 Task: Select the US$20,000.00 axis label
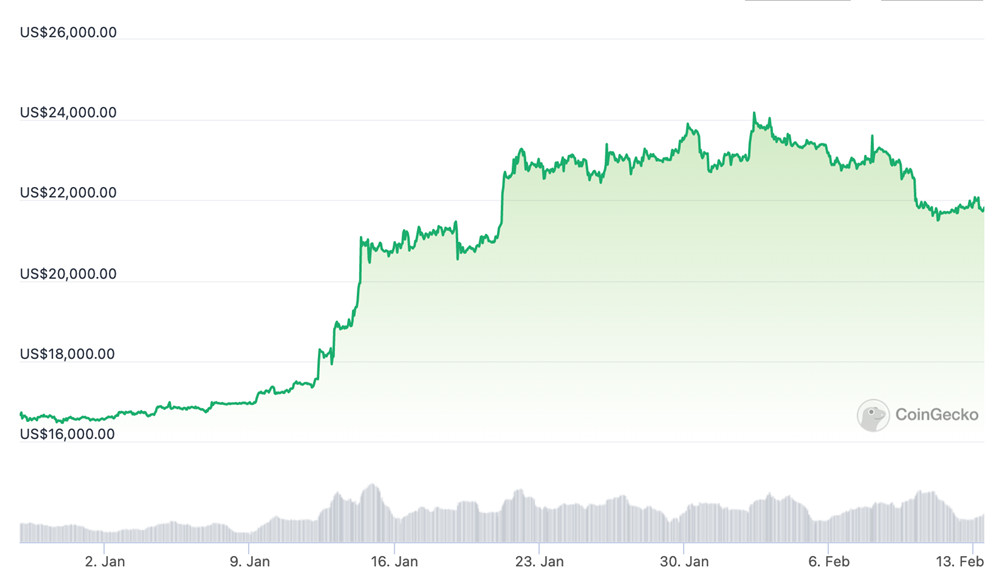click(x=68, y=273)
